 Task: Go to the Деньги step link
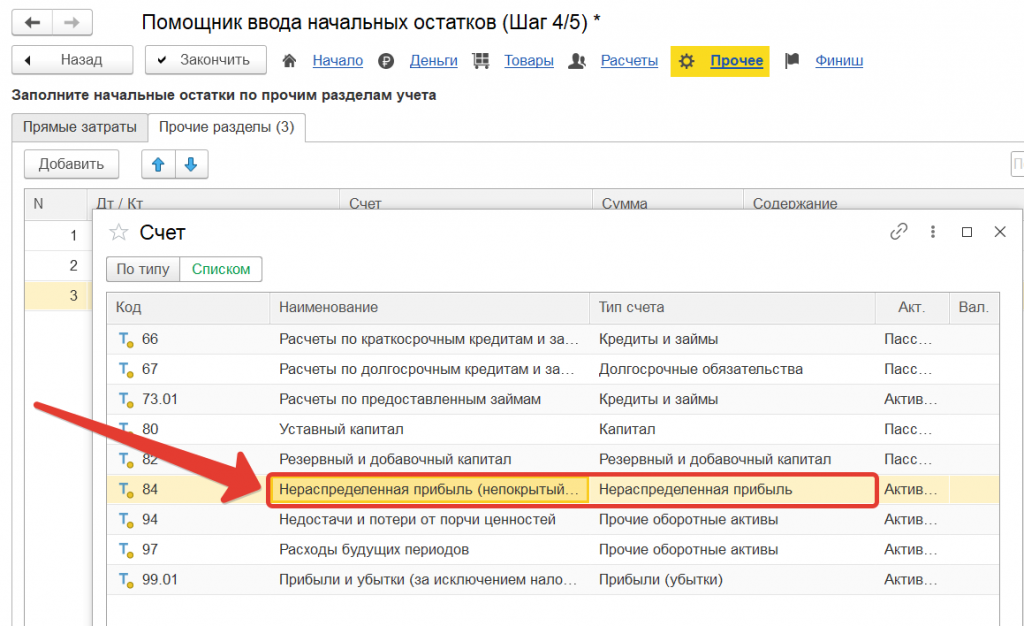point(433,60)
